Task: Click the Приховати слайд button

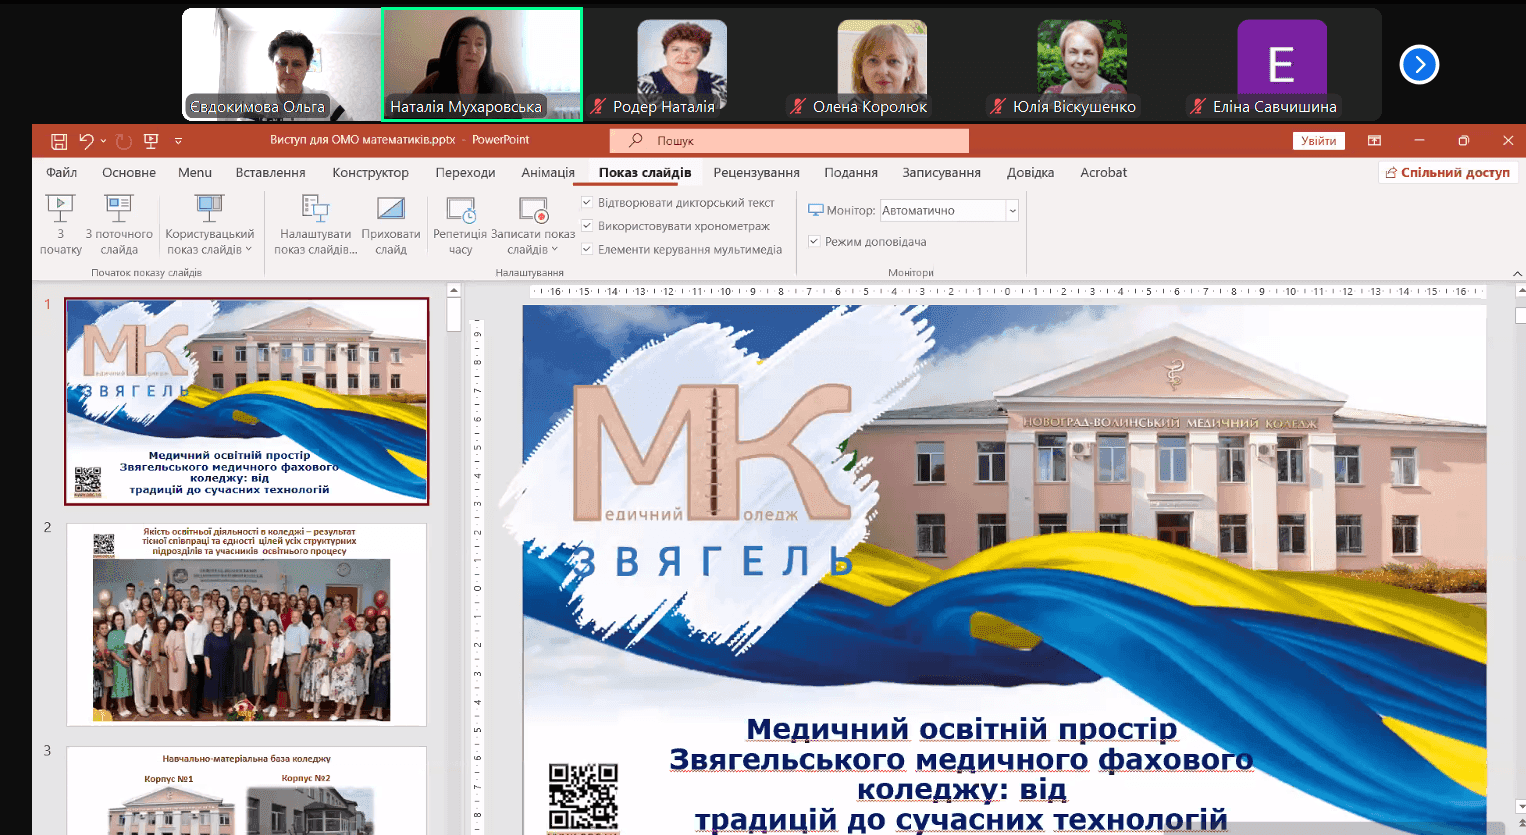Action: 390,224
